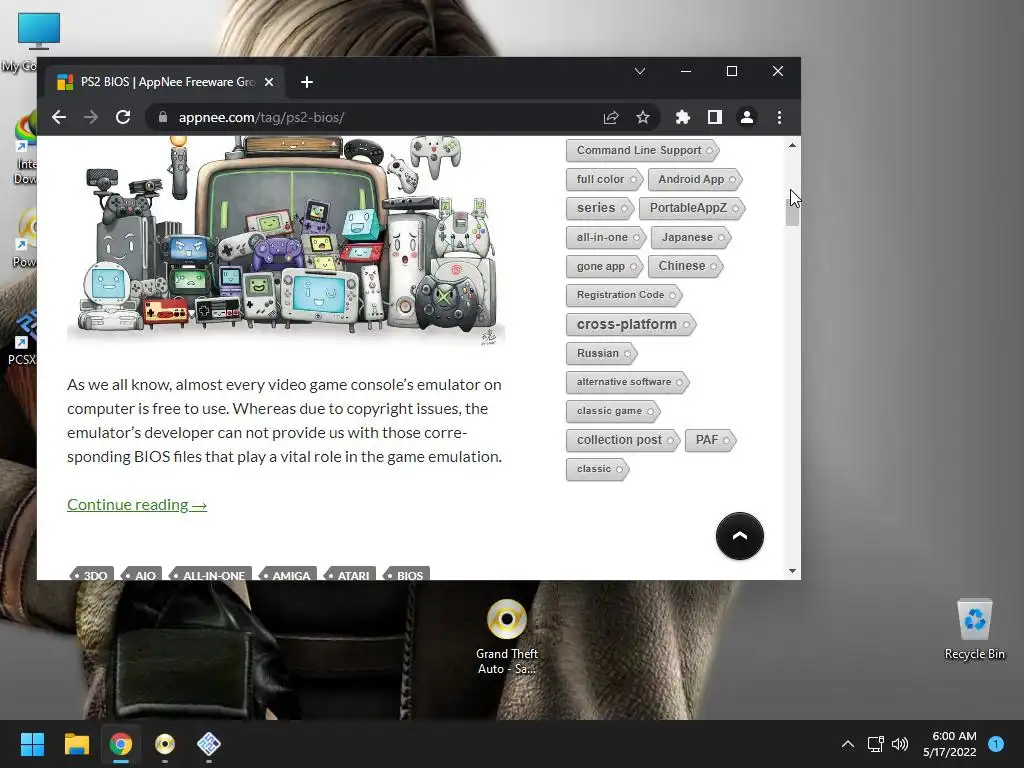1024x768 pixels.
Task: Select the Russian tag
Action: [x=601, y=353]
